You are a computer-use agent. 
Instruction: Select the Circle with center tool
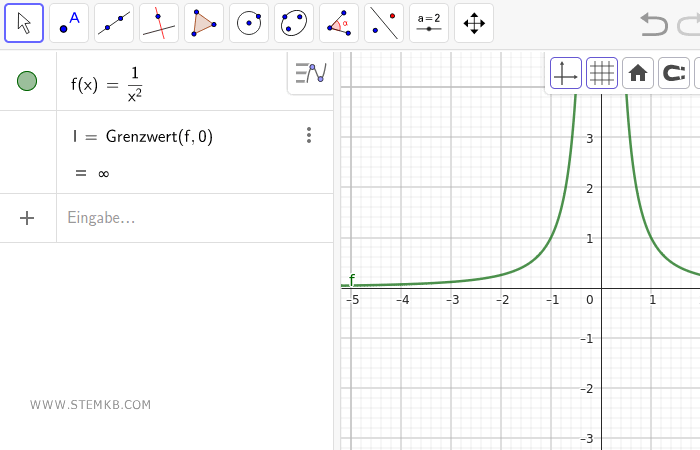point(249,23)
